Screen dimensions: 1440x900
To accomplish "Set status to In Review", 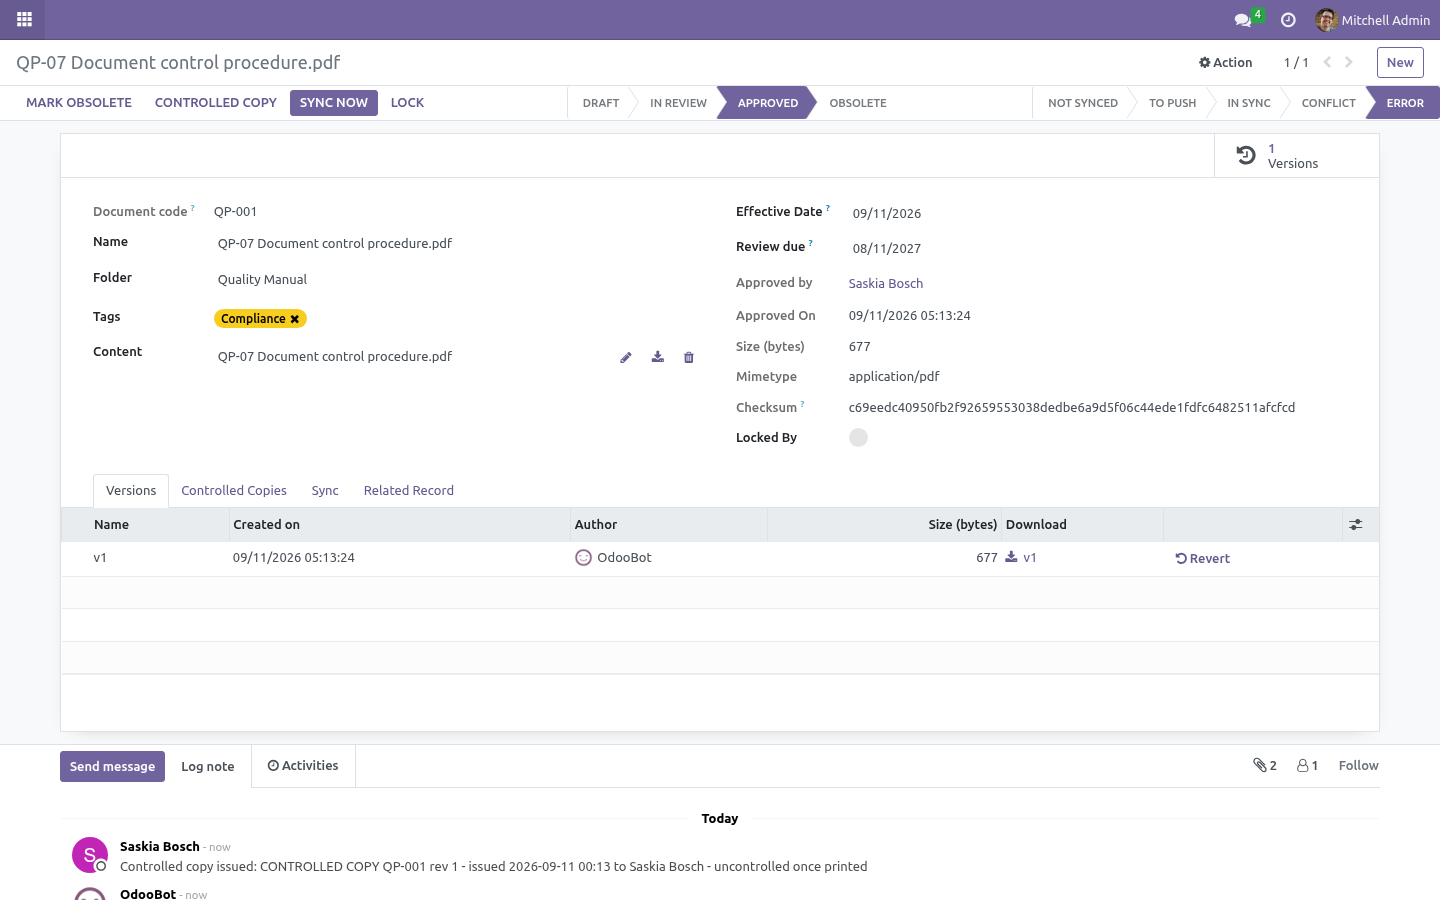I will click(678, 103).
